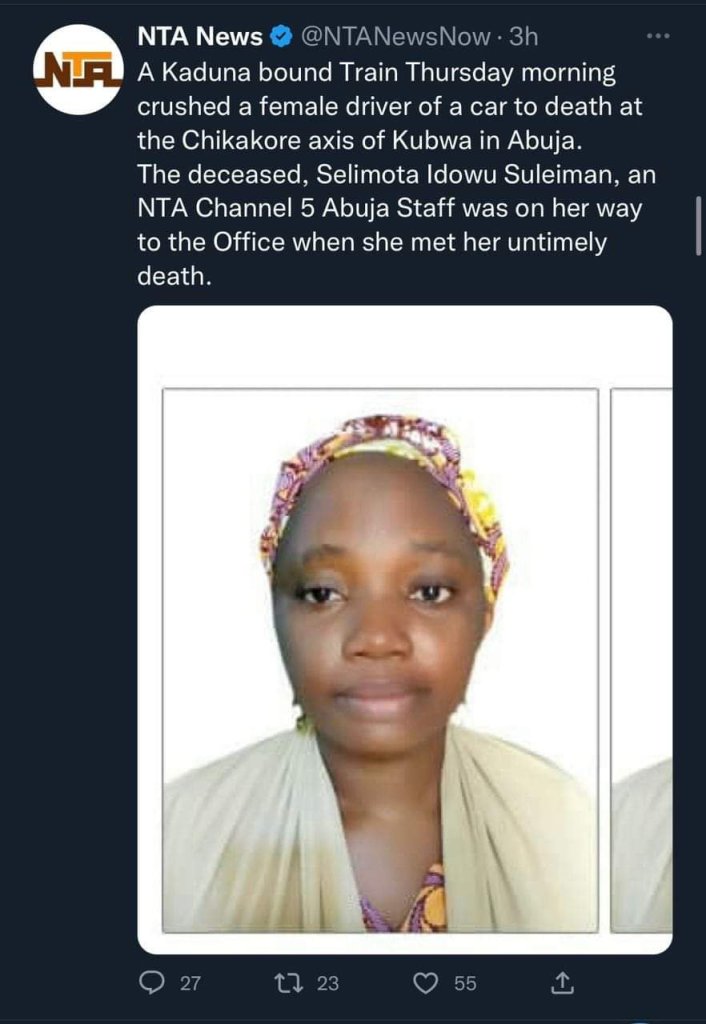
Task: Click the blue verified badge
Action: 281,38
